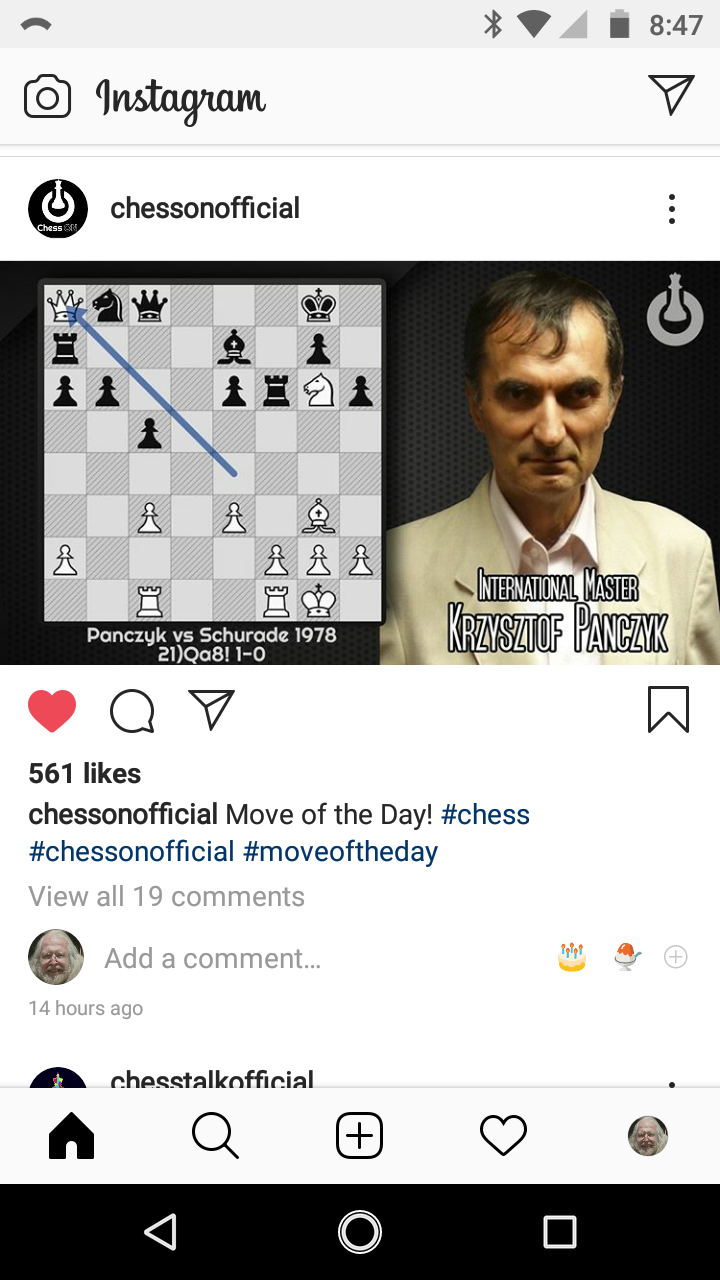Open chessonofficial profile avatar
720x1280 pixels.
(58, 209)
